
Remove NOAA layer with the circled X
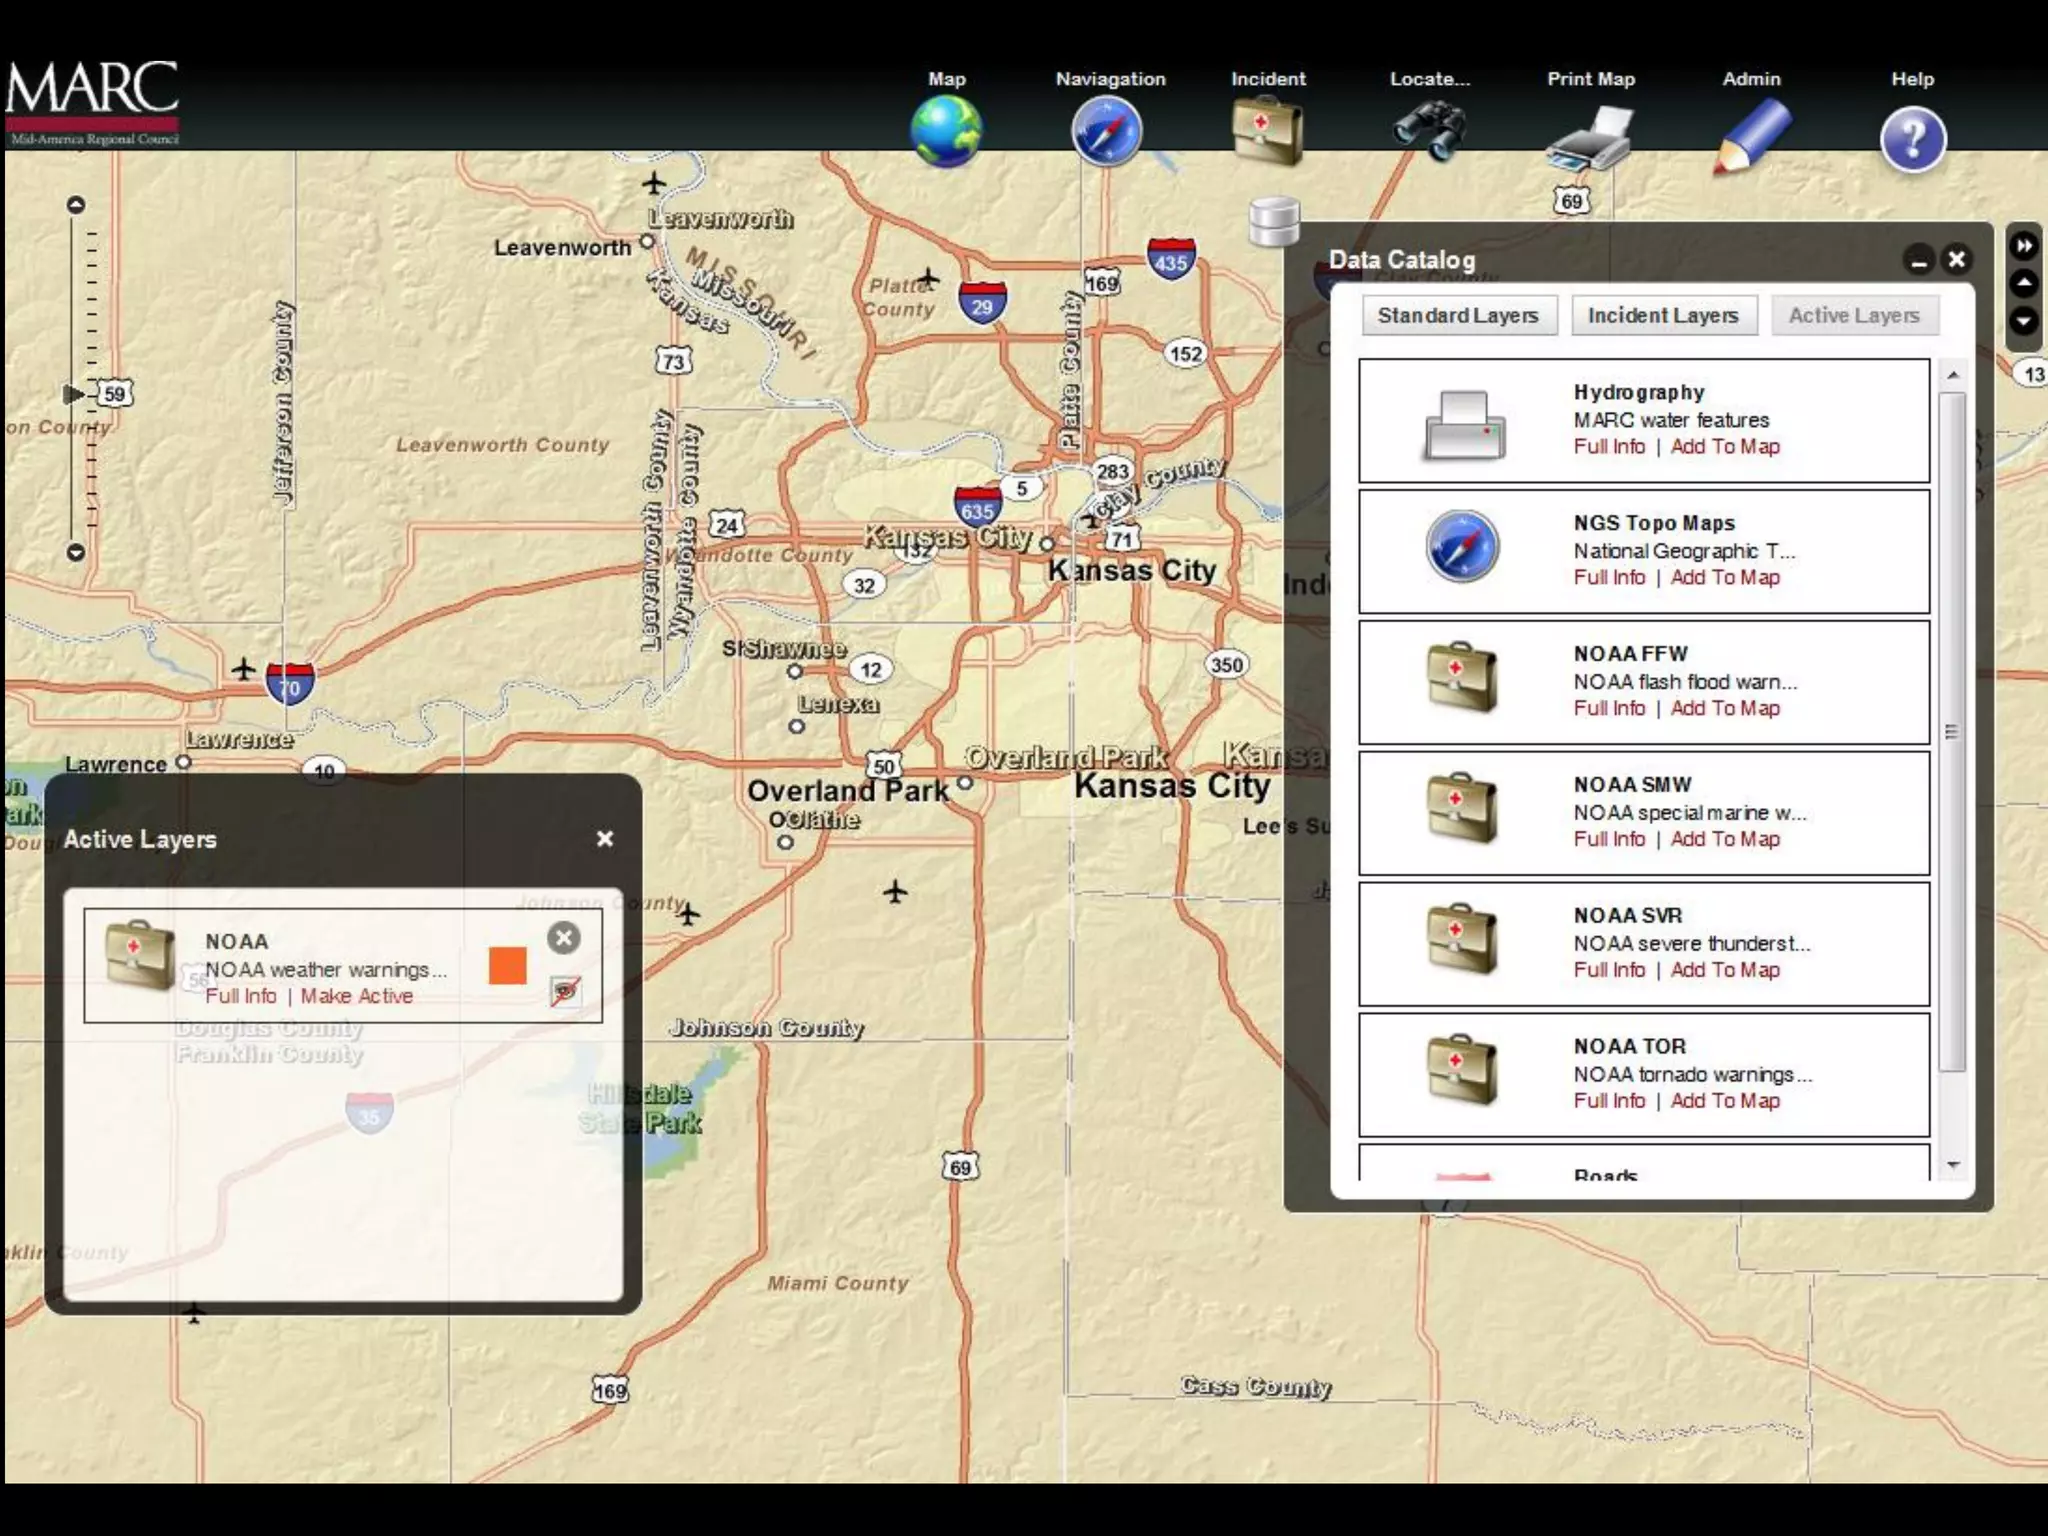[x=564, y=938]
